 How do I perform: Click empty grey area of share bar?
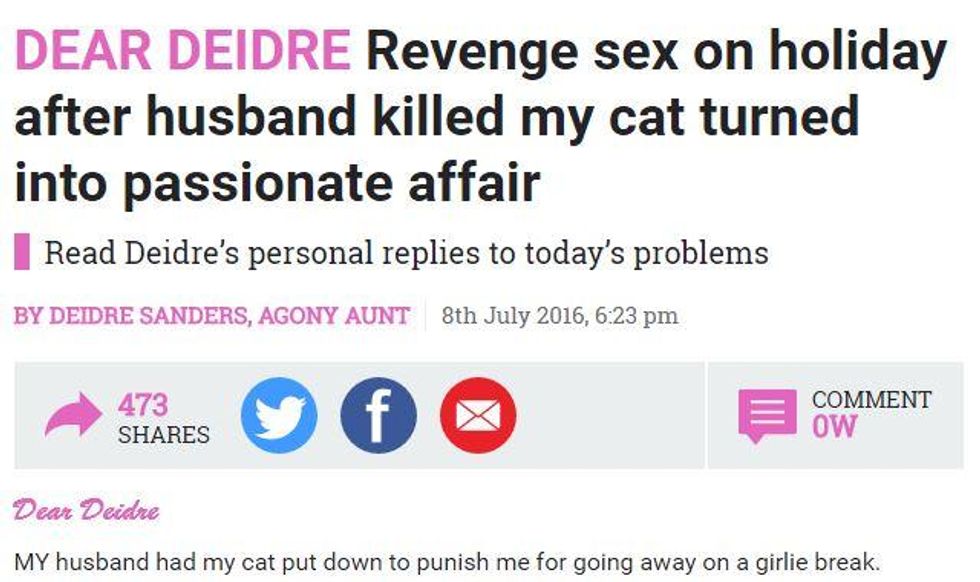pos(609,415)
